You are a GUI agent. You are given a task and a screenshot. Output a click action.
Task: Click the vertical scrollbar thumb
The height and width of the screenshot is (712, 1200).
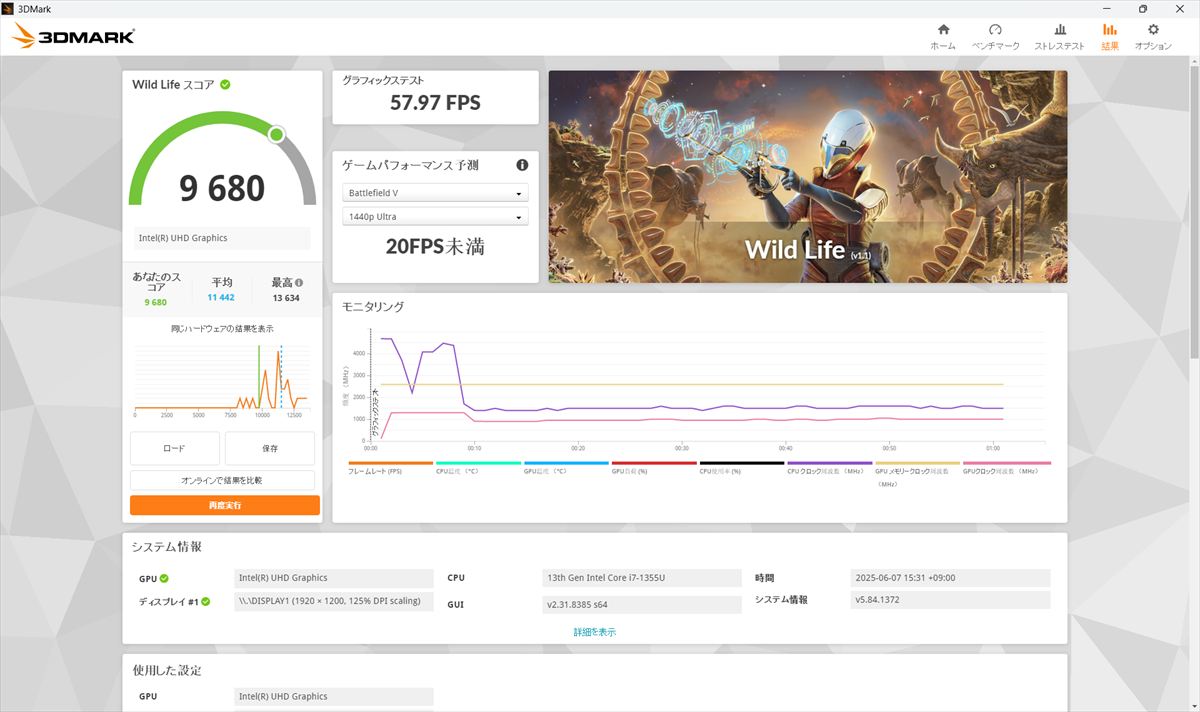(1194, 210)
